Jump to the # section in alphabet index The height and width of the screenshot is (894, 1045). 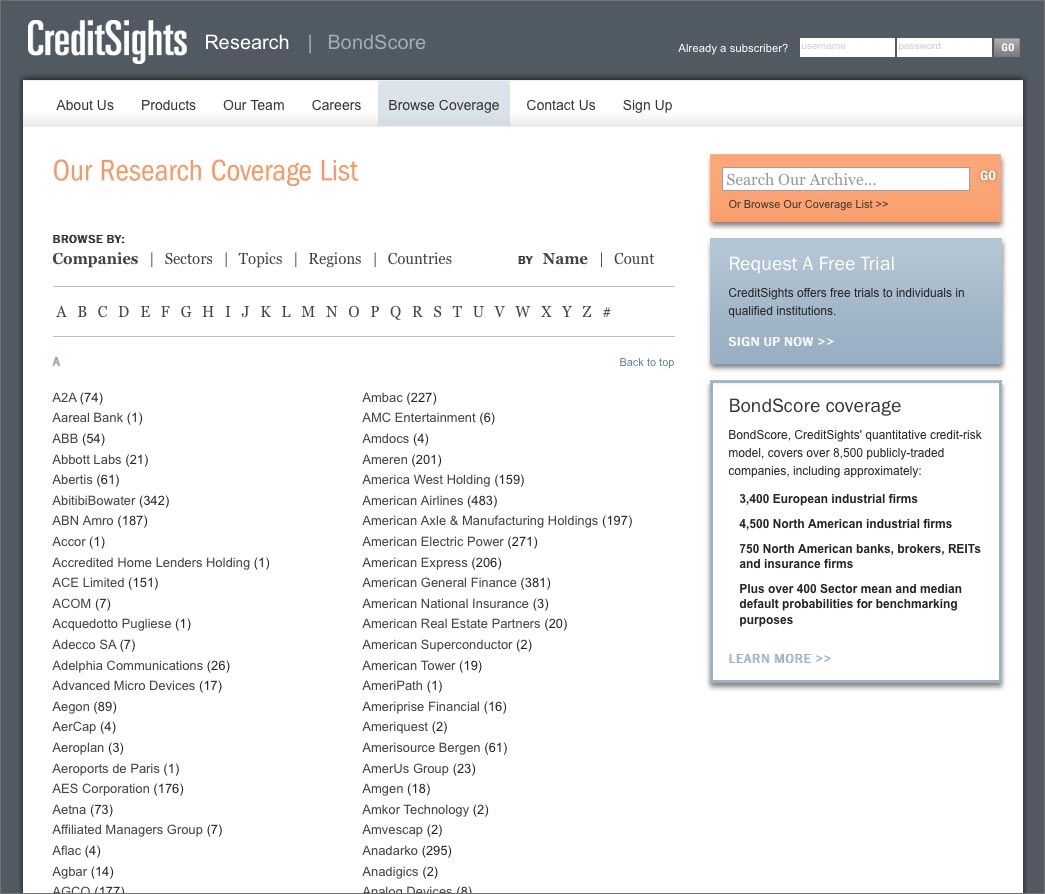[x=606, y=312]
